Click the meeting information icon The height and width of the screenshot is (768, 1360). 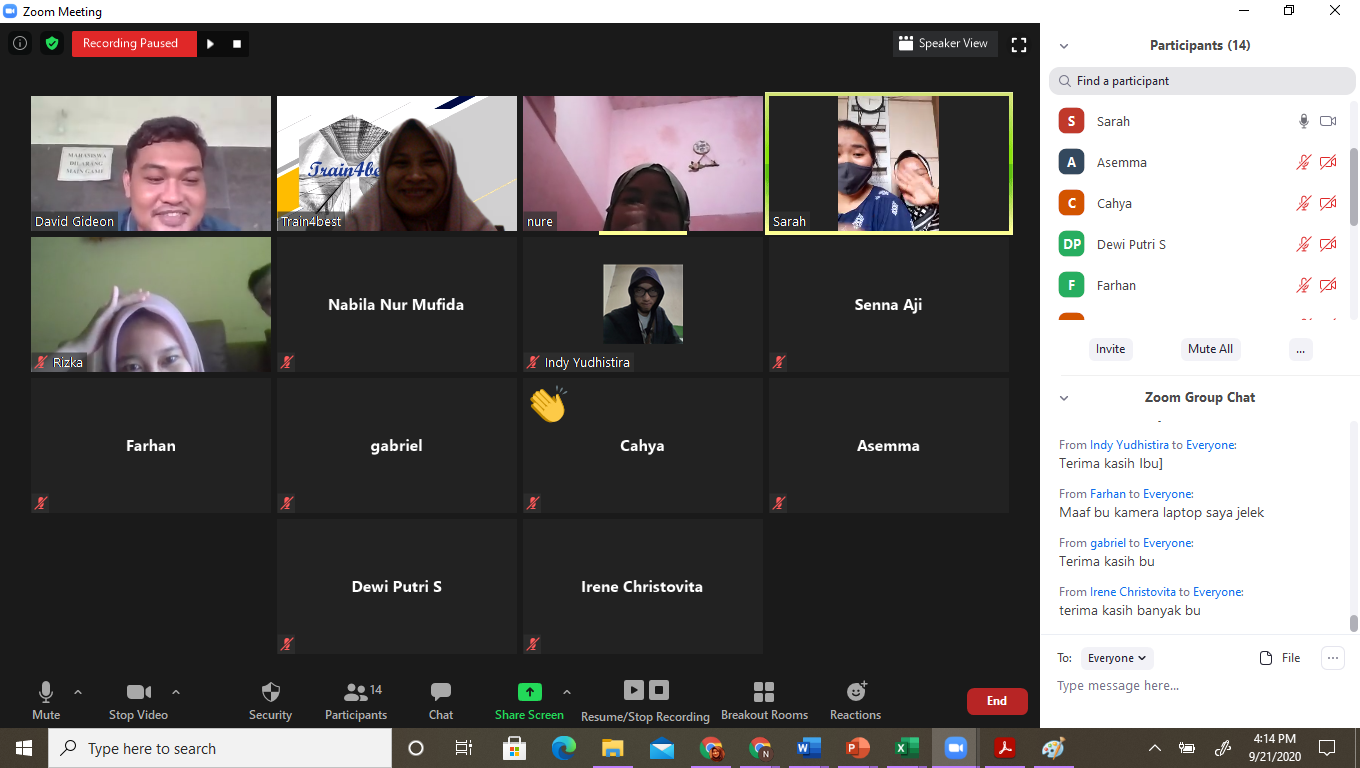point(20,44)
